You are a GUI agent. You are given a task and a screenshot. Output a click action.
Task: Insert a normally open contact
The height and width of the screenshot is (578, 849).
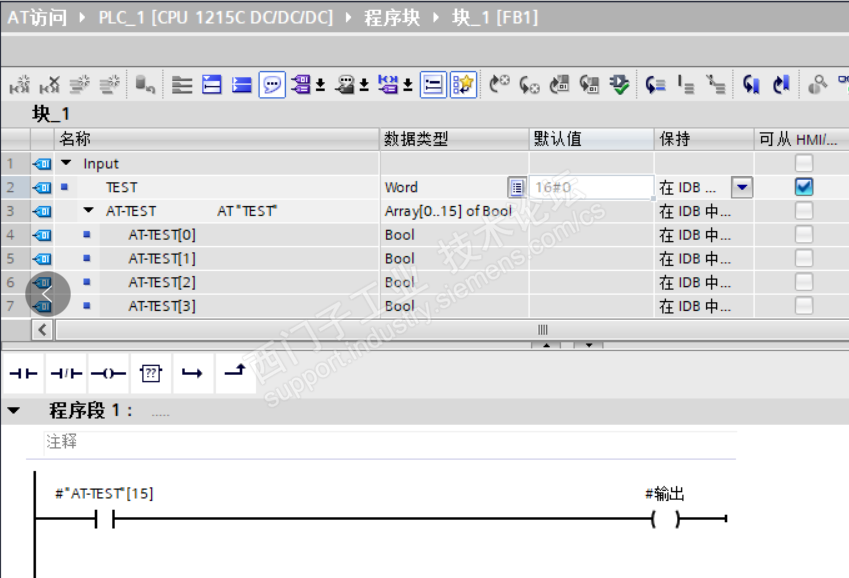(x=24, y=373)
